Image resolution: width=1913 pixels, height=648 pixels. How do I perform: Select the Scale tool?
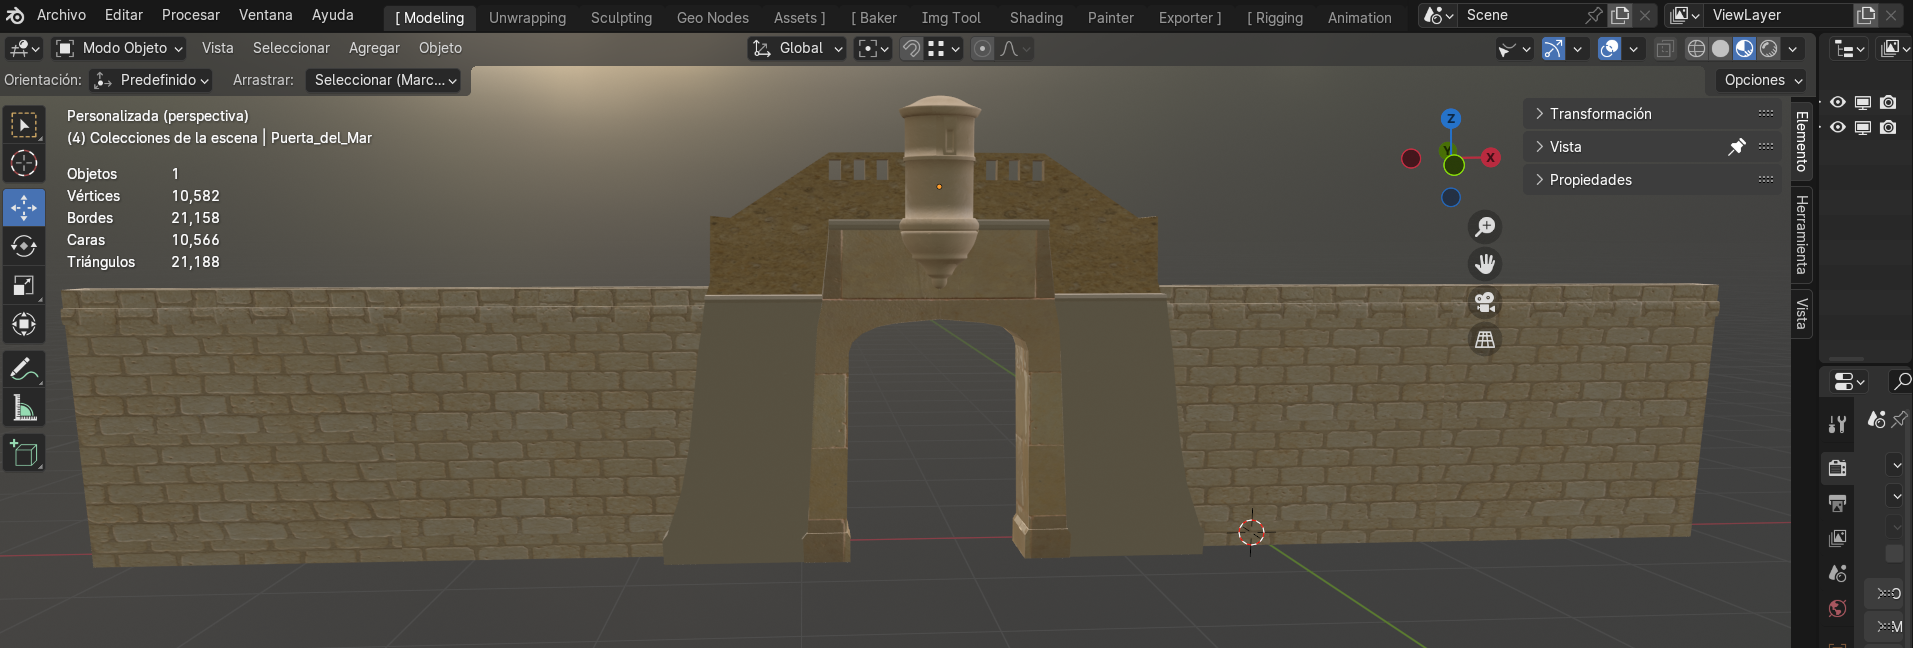[x=24, y=286]
